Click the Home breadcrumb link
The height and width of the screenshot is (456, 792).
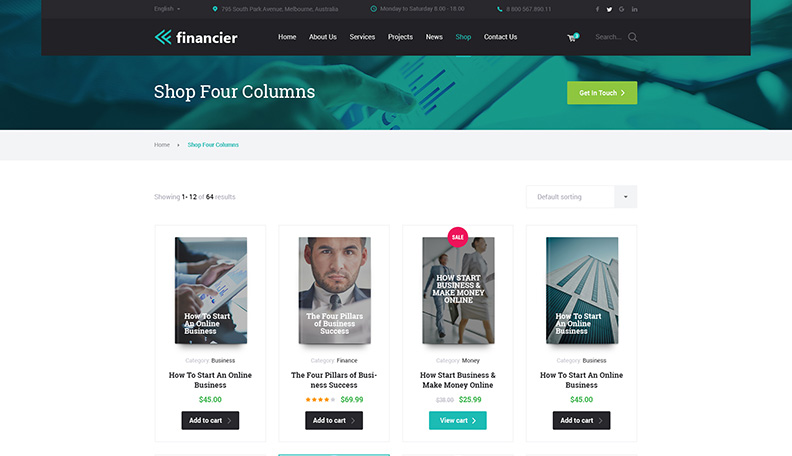pos(162,145)
